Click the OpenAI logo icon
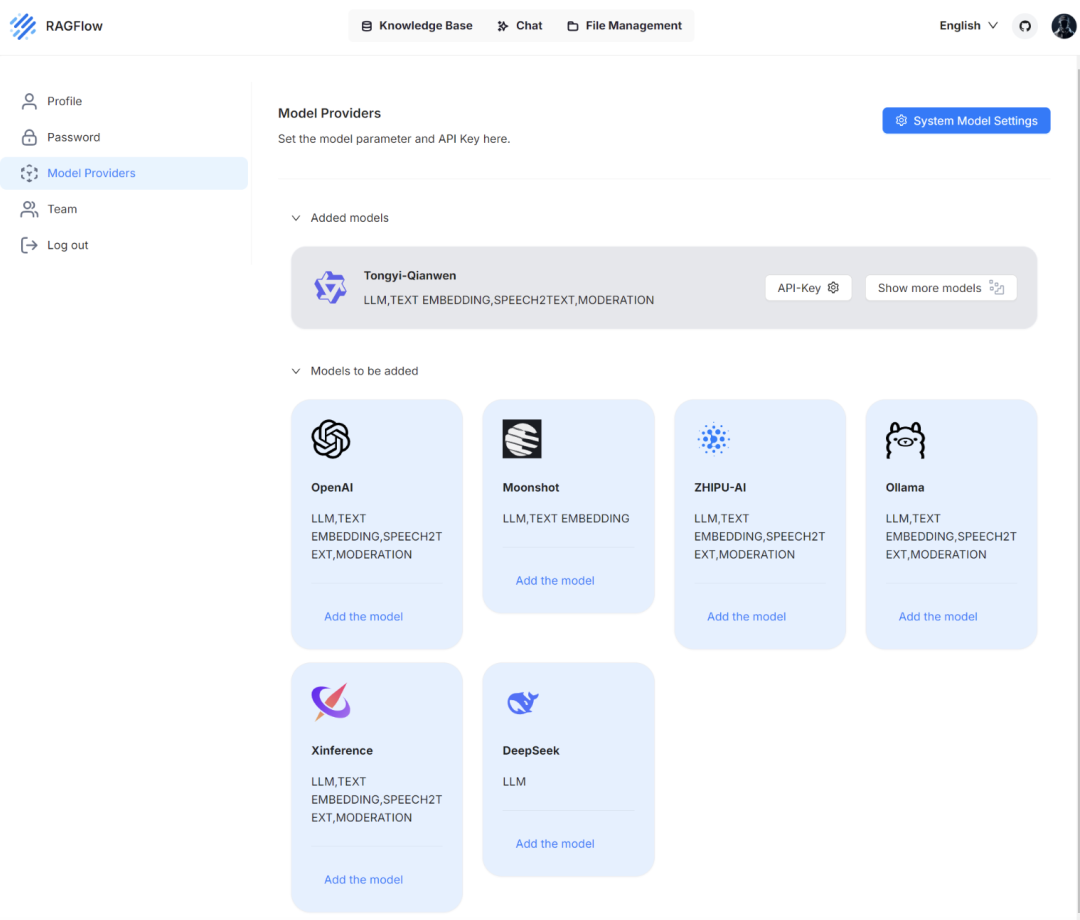The image size is (1080, 920). [331, 439]
